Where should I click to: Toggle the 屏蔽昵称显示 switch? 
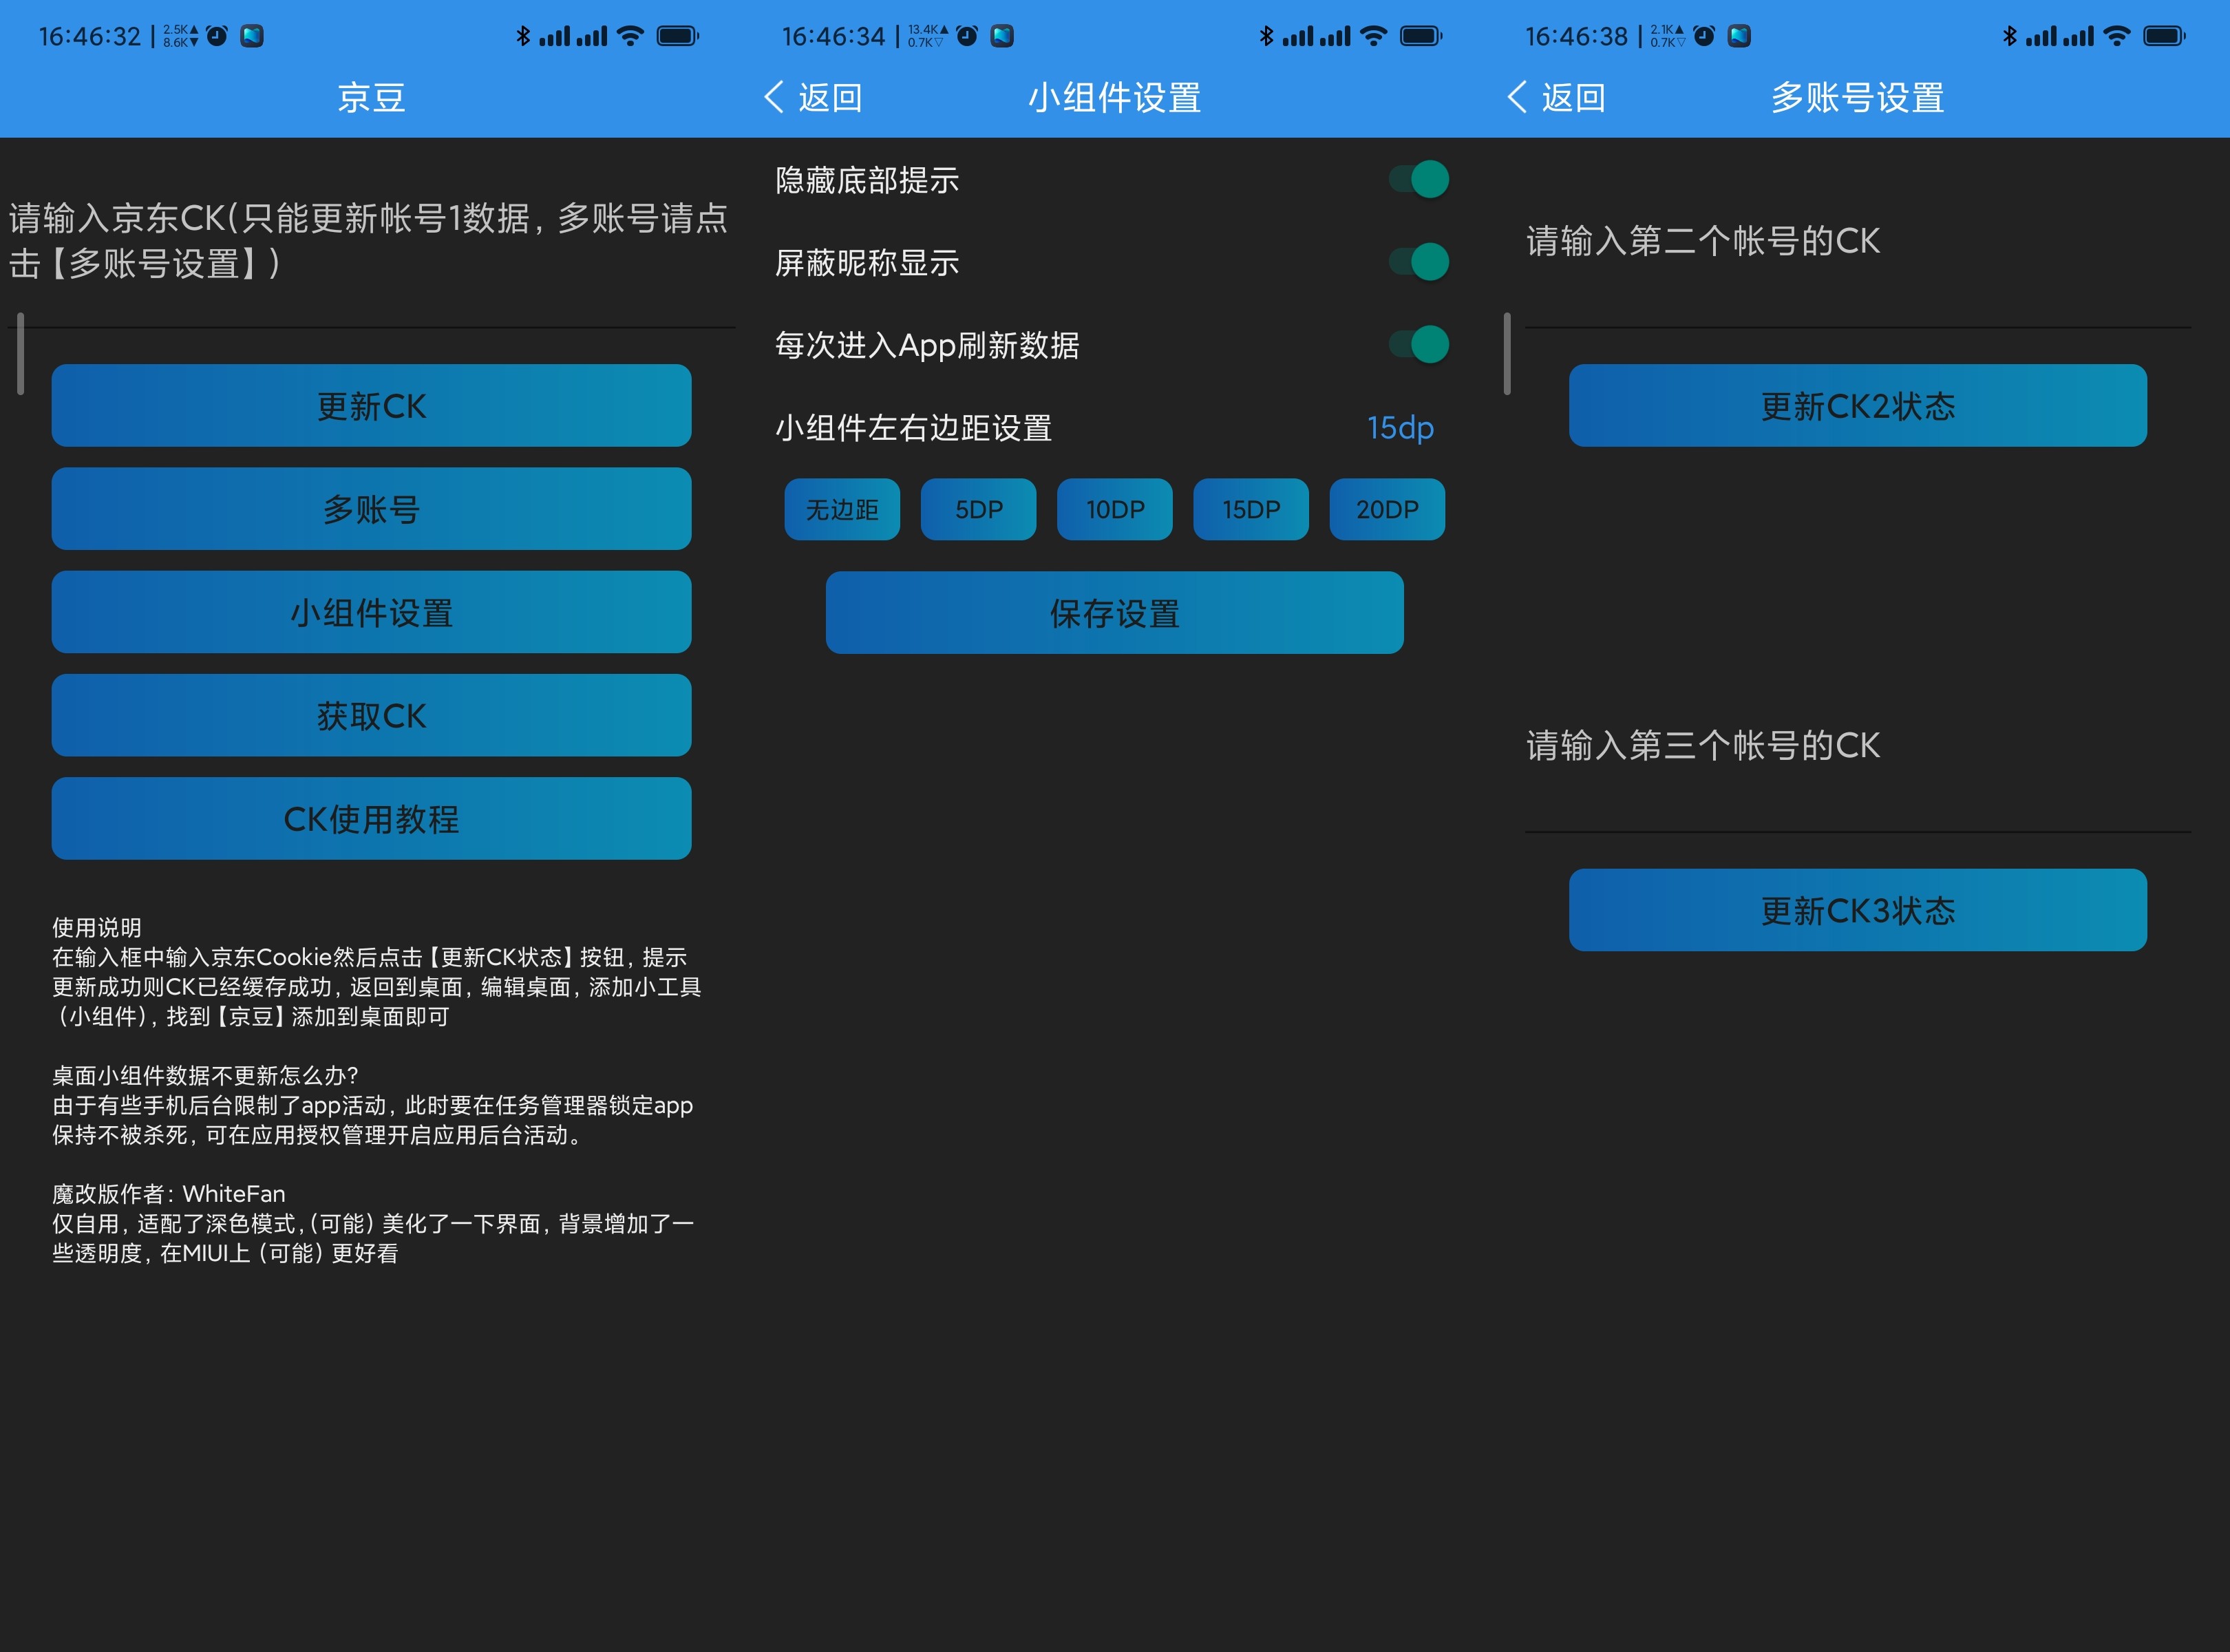pos(1419,262)
